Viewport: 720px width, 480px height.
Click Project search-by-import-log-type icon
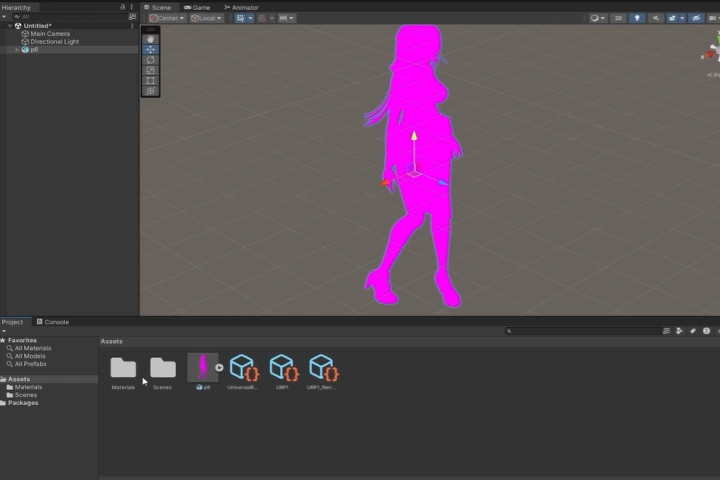[x=706, y=331]
